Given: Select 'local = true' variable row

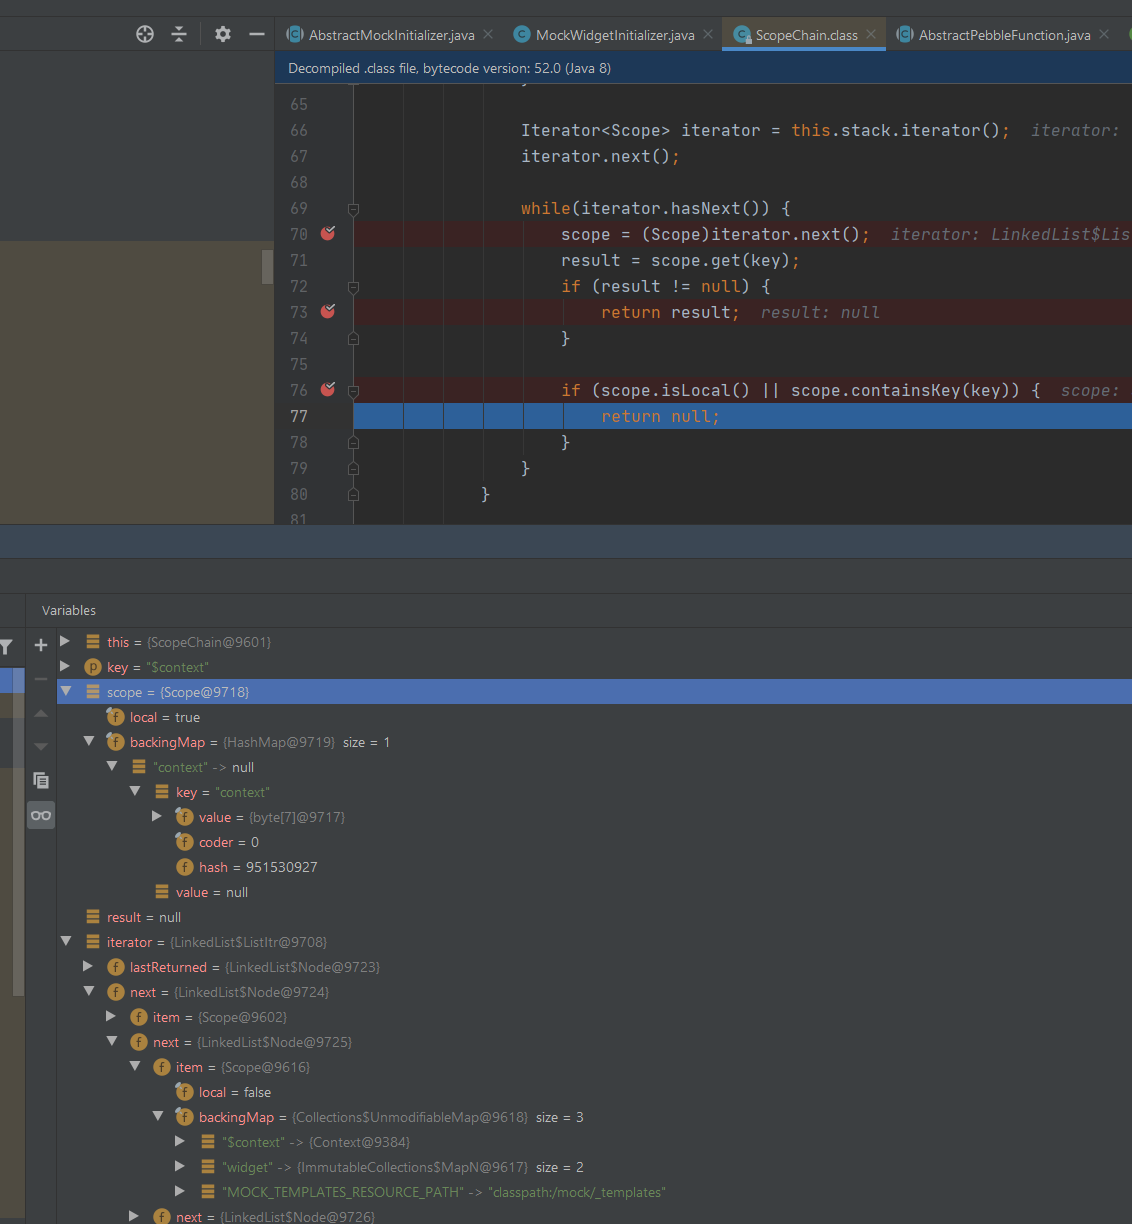Looking at the screenshot, I should 594,717.
